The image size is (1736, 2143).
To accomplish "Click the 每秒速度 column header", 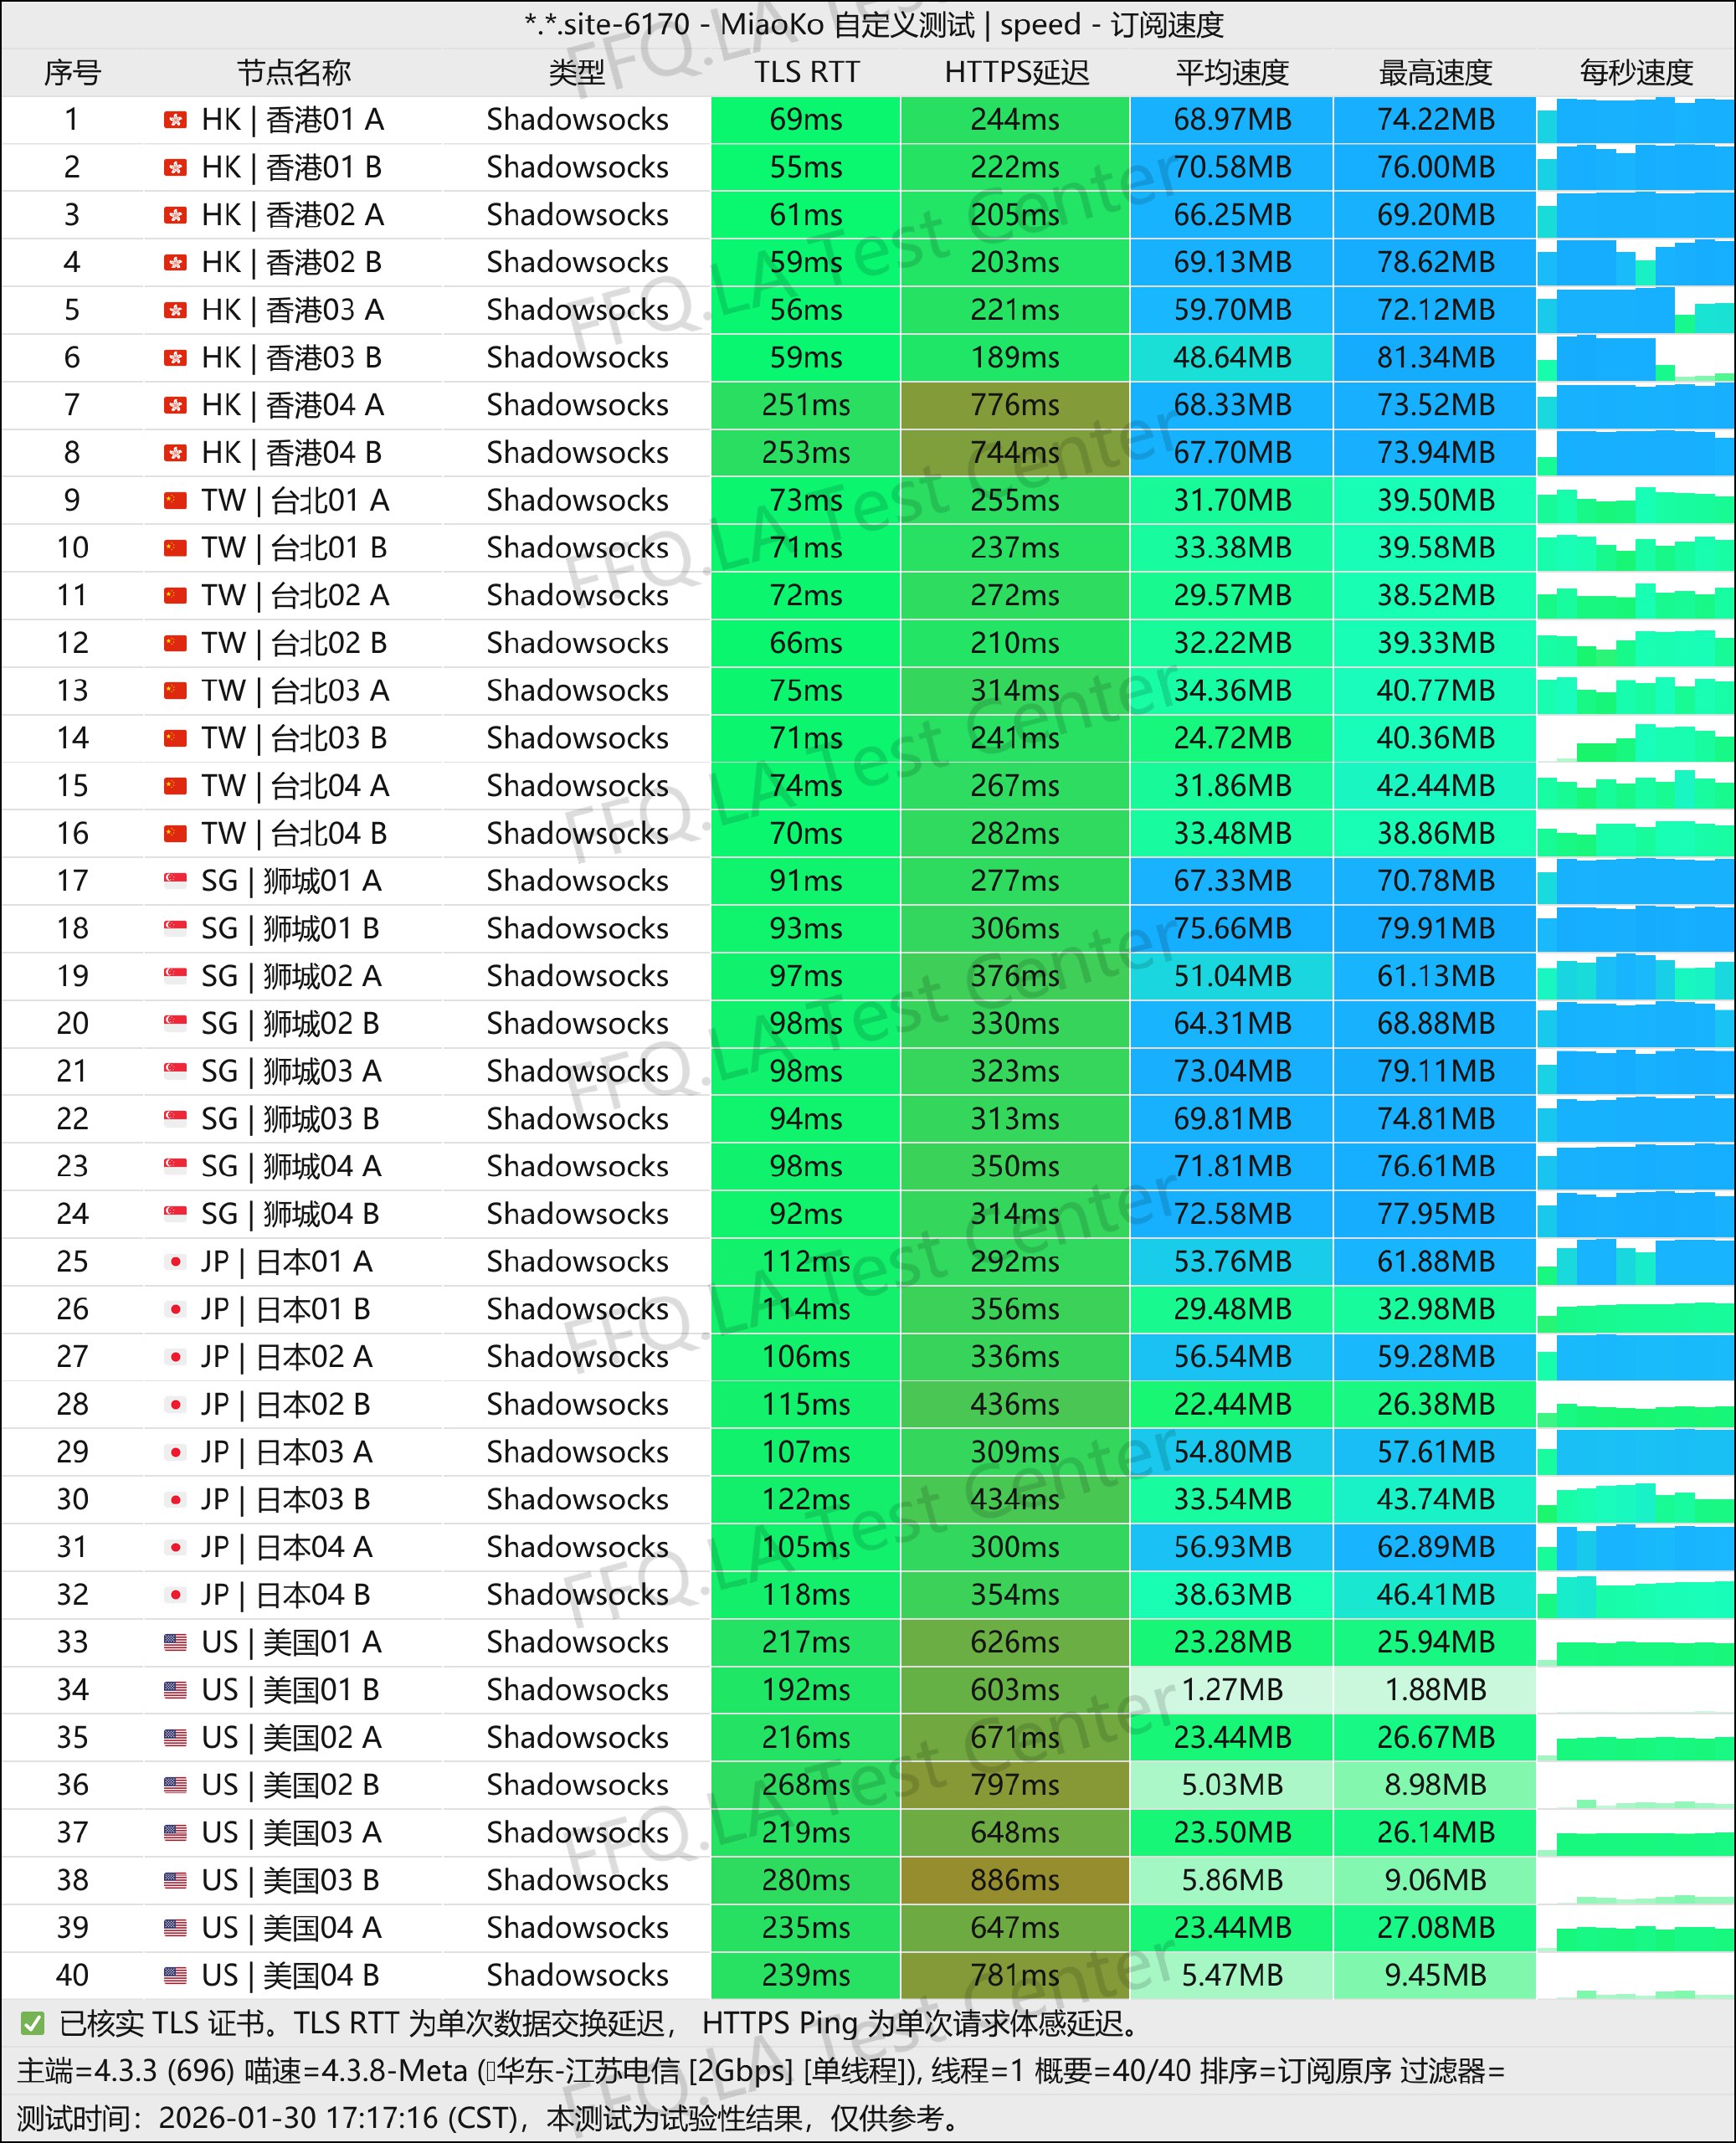I will (x=1636, y=73).
